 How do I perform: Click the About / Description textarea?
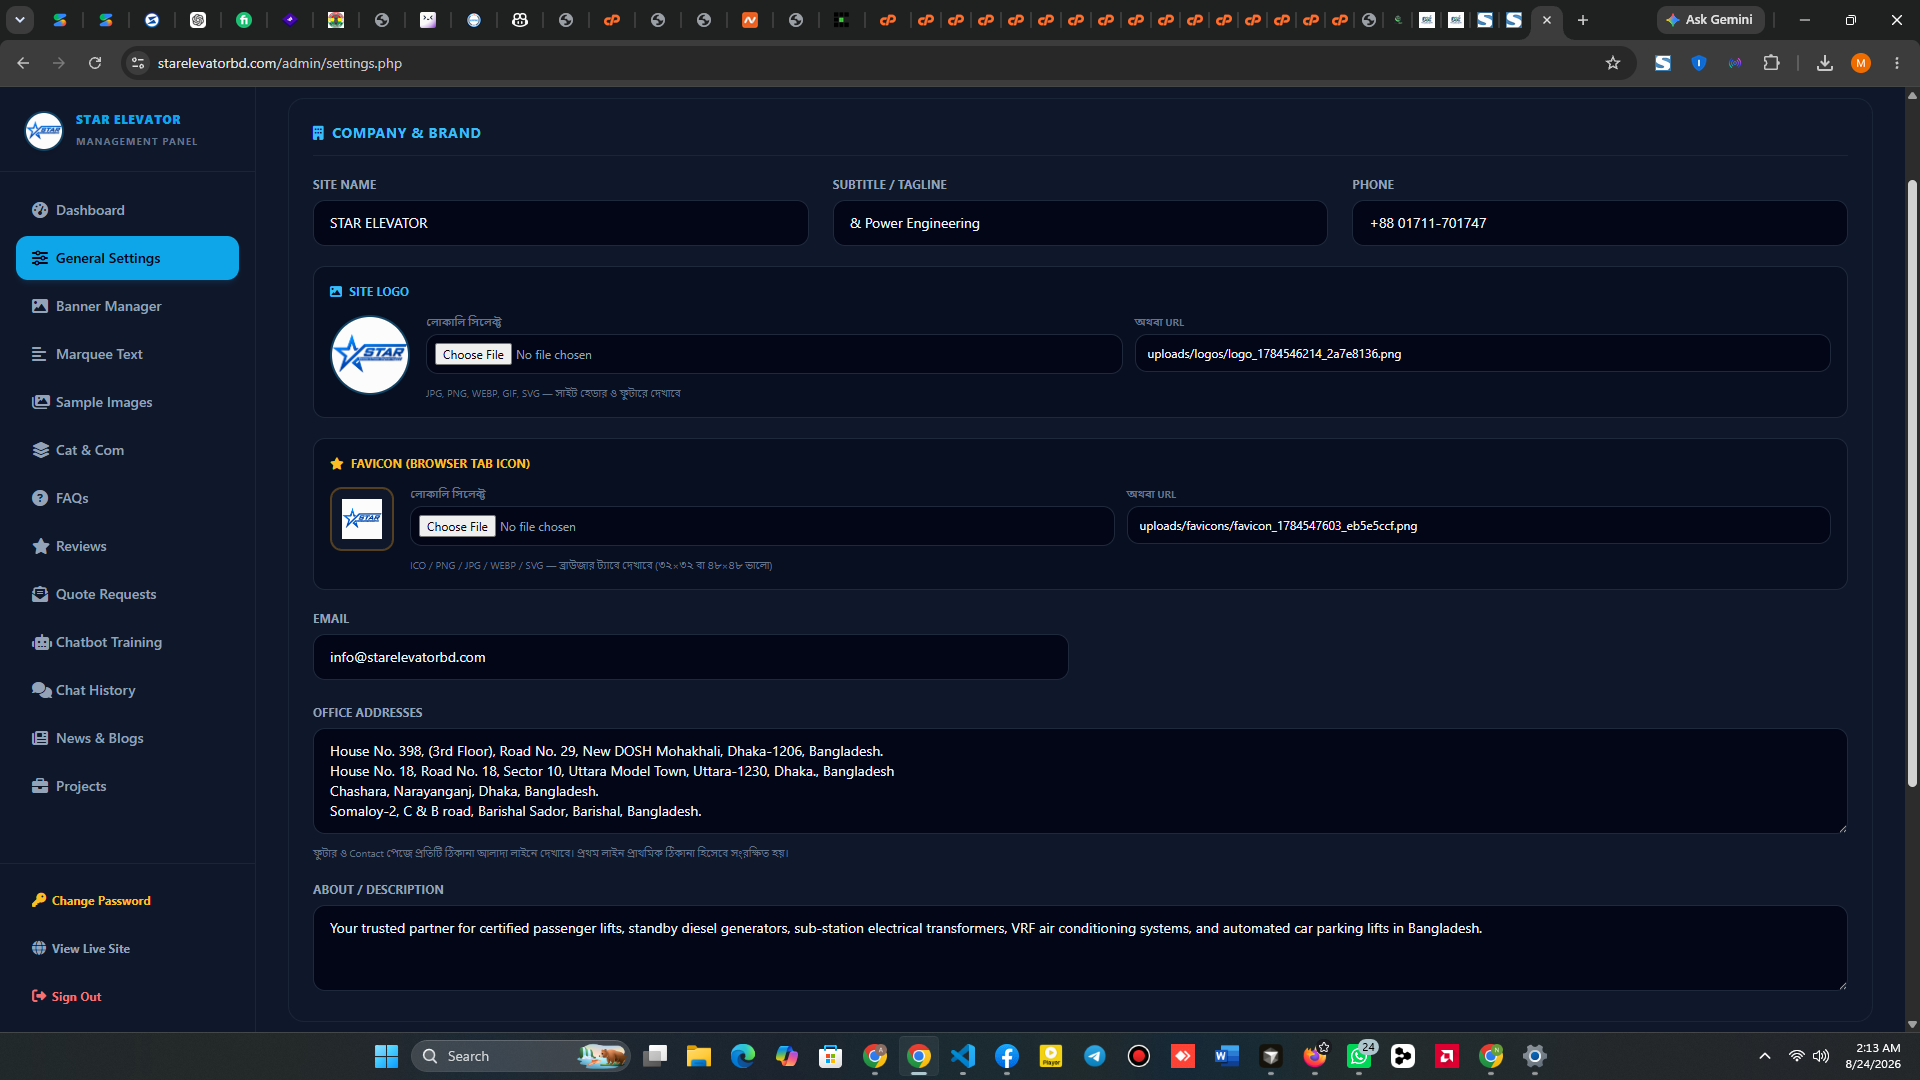1080,948
